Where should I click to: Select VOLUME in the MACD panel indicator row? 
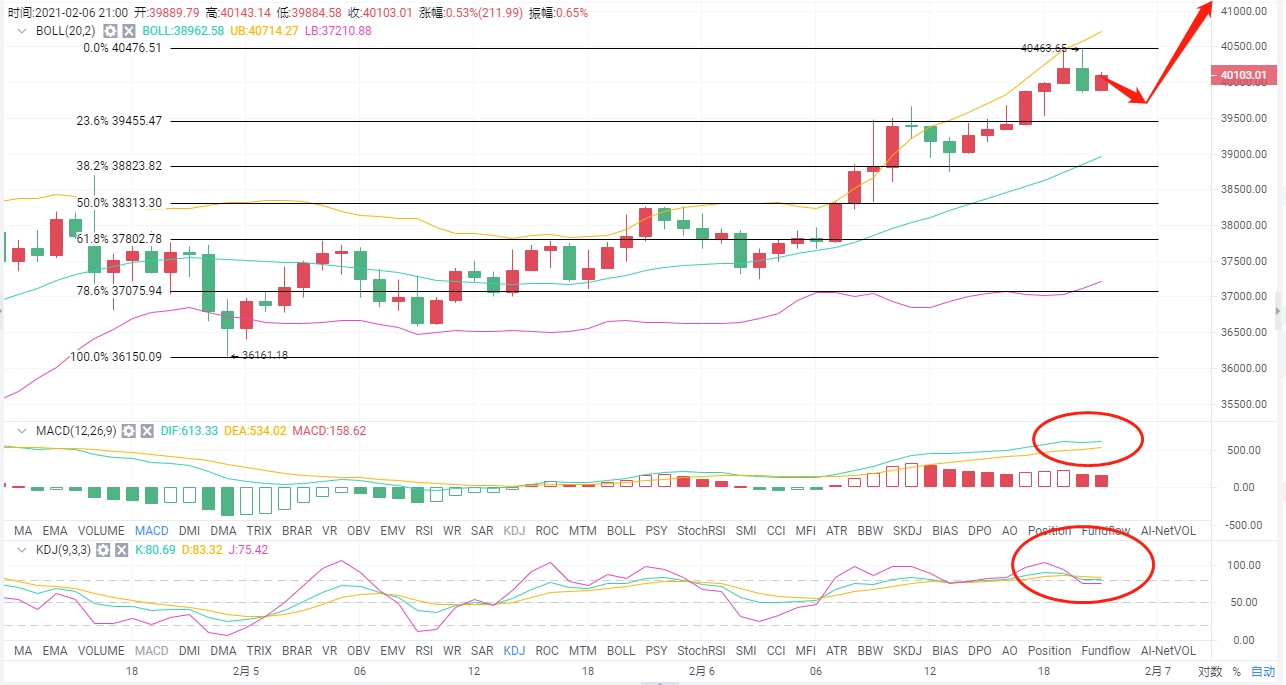(x=101, y=530)
